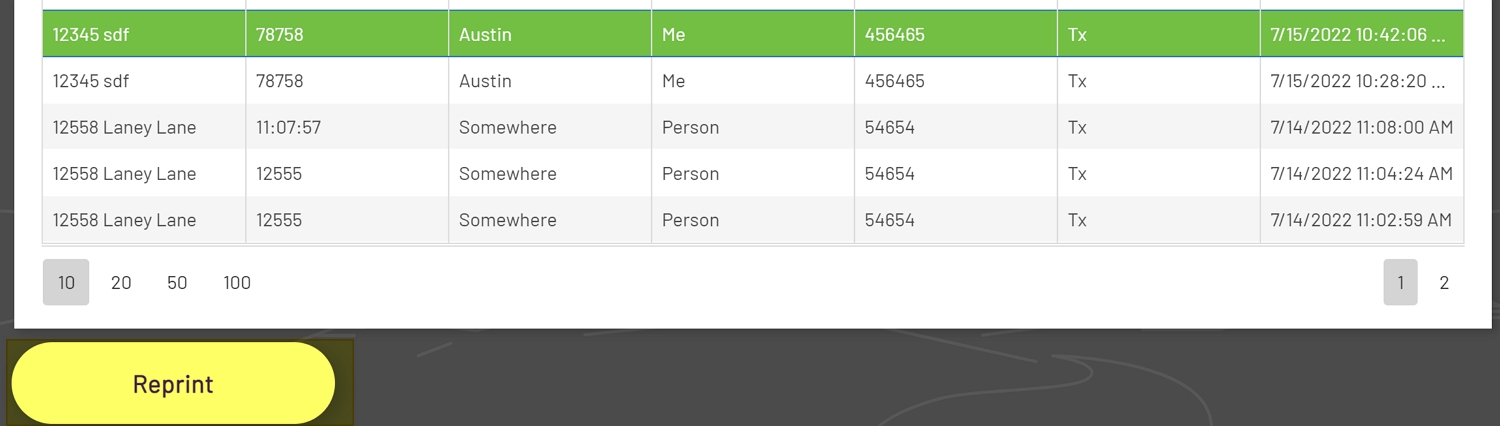Image resolution: width=1500 pixels, height=426 pixels.
Task: Select "12558 Laney Lane" in the 11:04:24 AM row
Action: tap(124, 174)
